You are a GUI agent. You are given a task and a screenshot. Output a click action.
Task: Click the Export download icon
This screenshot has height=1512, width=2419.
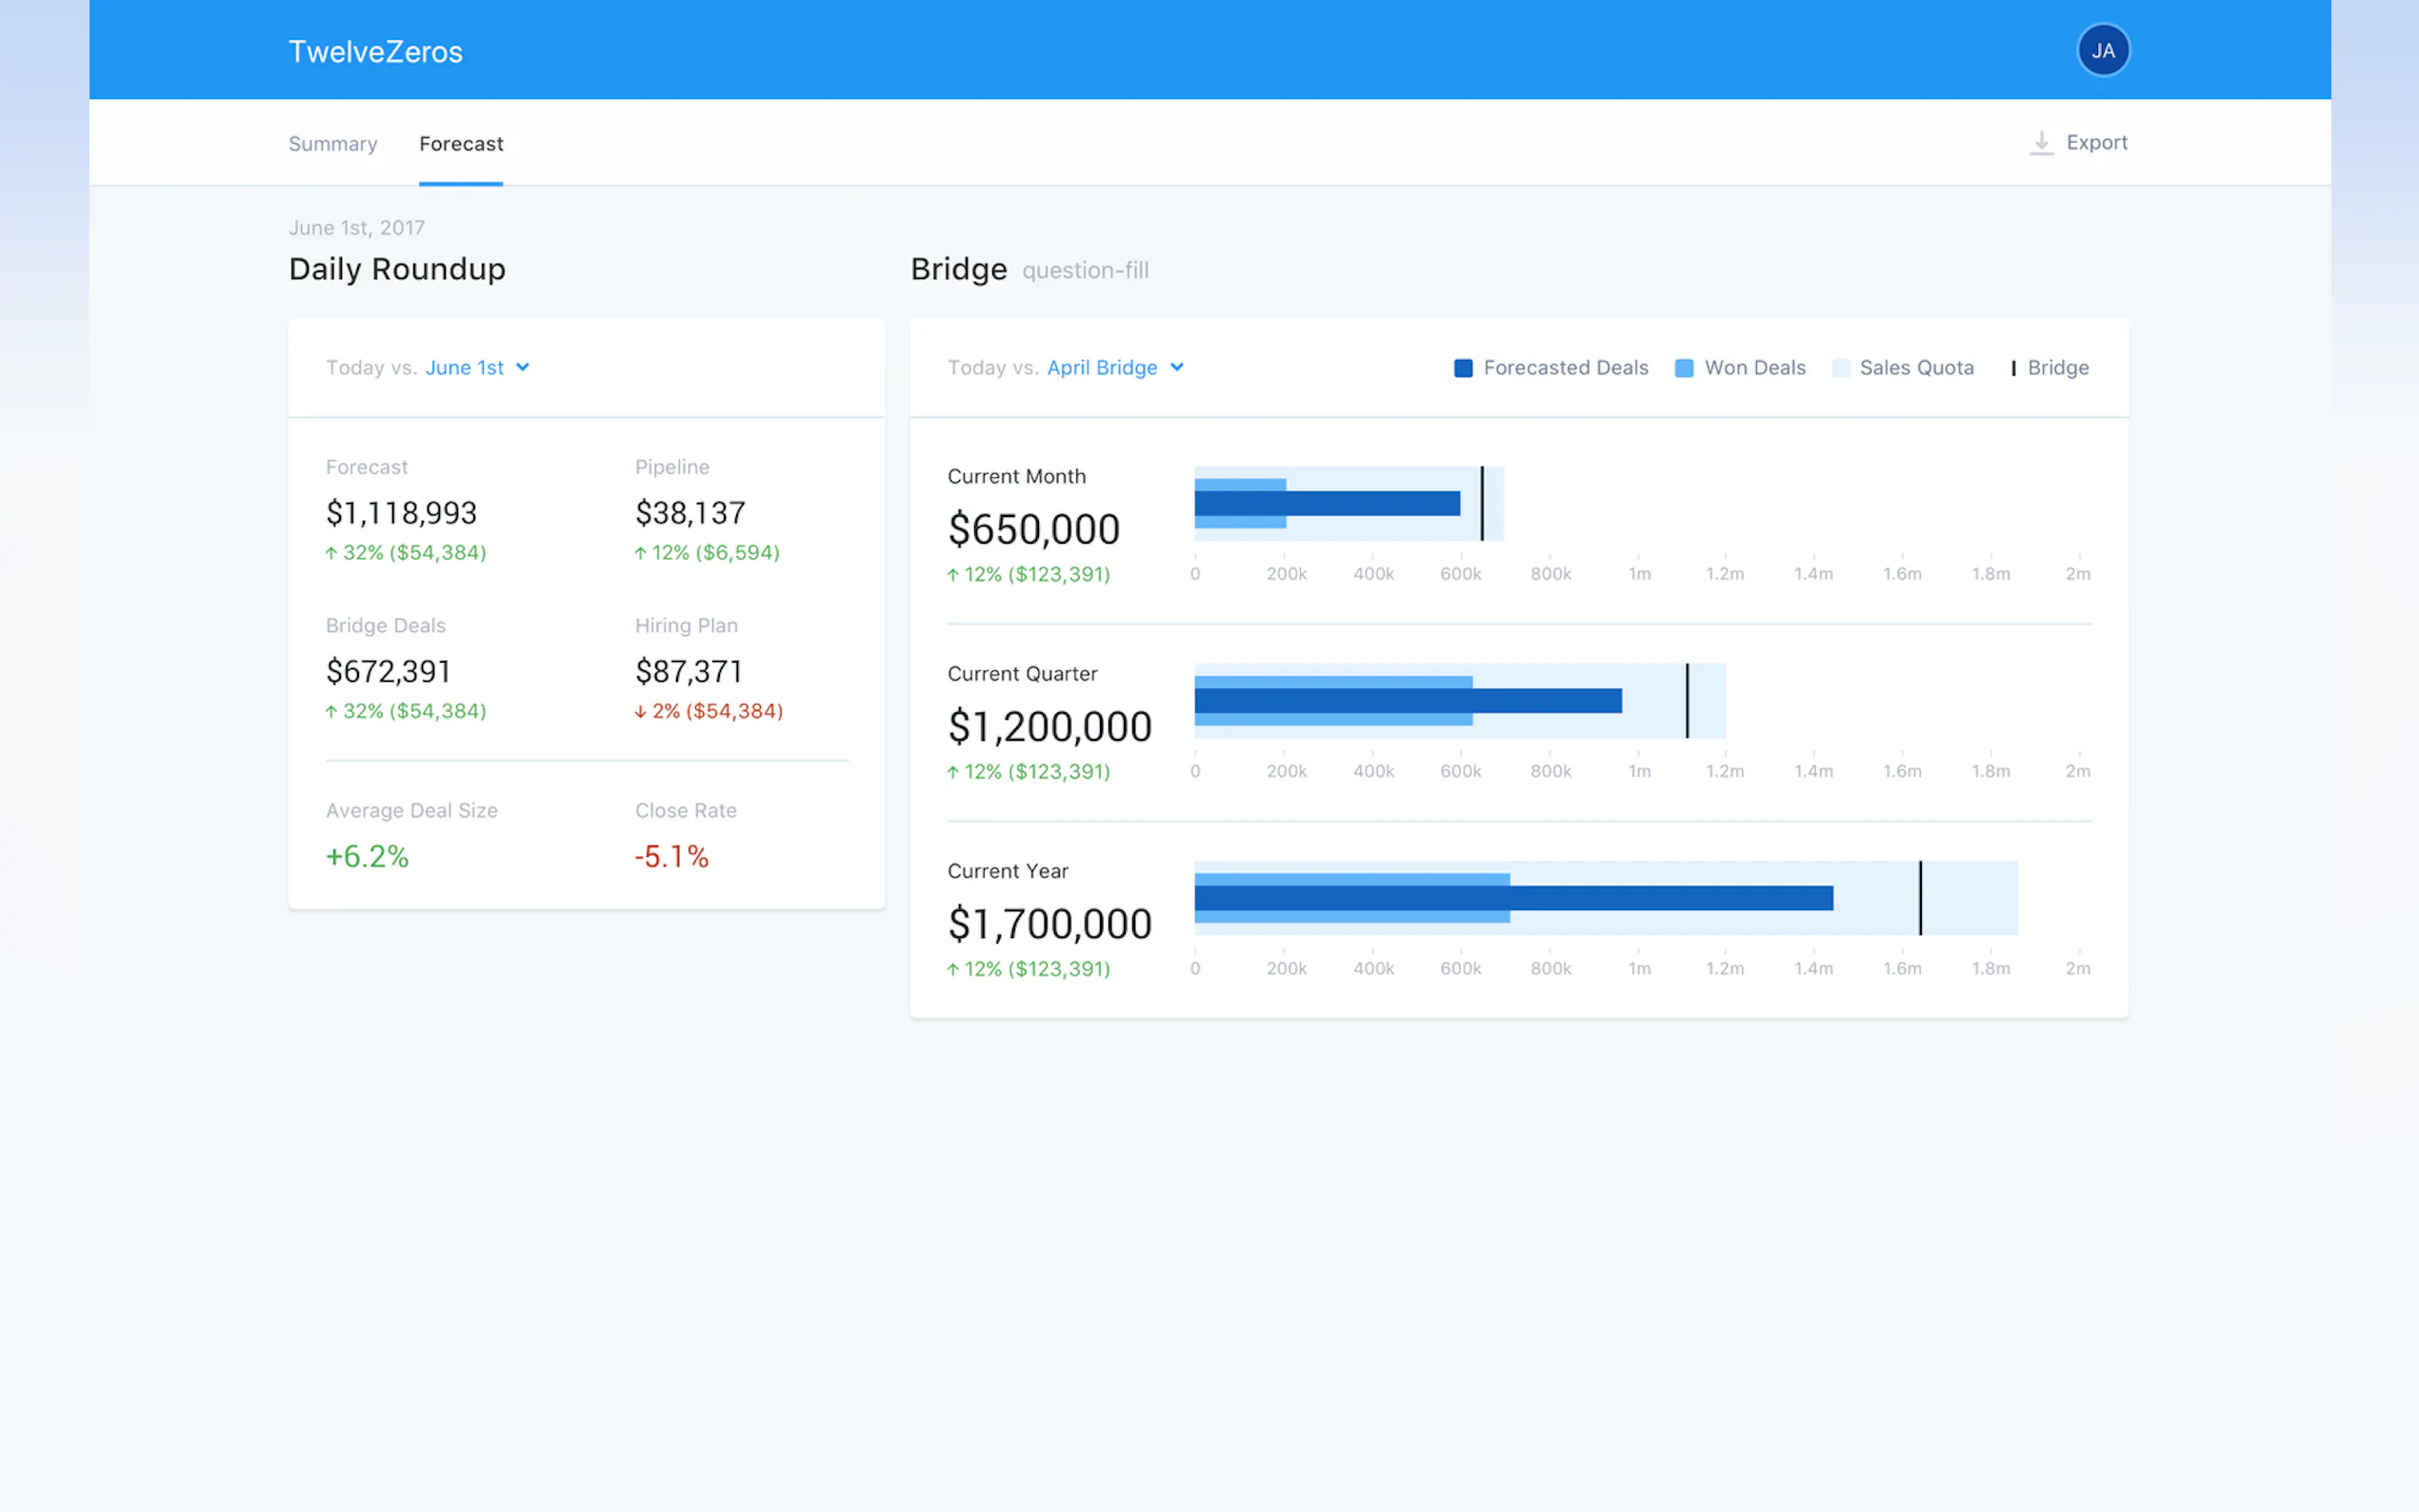click(x=2041, y=143)
